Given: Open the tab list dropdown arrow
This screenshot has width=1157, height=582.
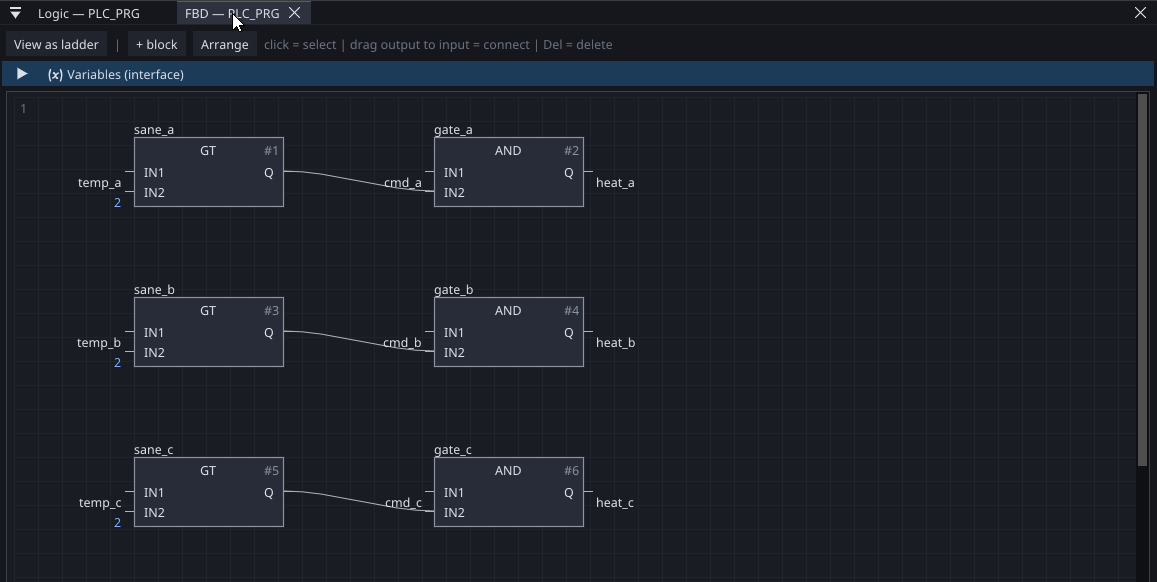Looking at the screenshot, I should click(15, 13).
